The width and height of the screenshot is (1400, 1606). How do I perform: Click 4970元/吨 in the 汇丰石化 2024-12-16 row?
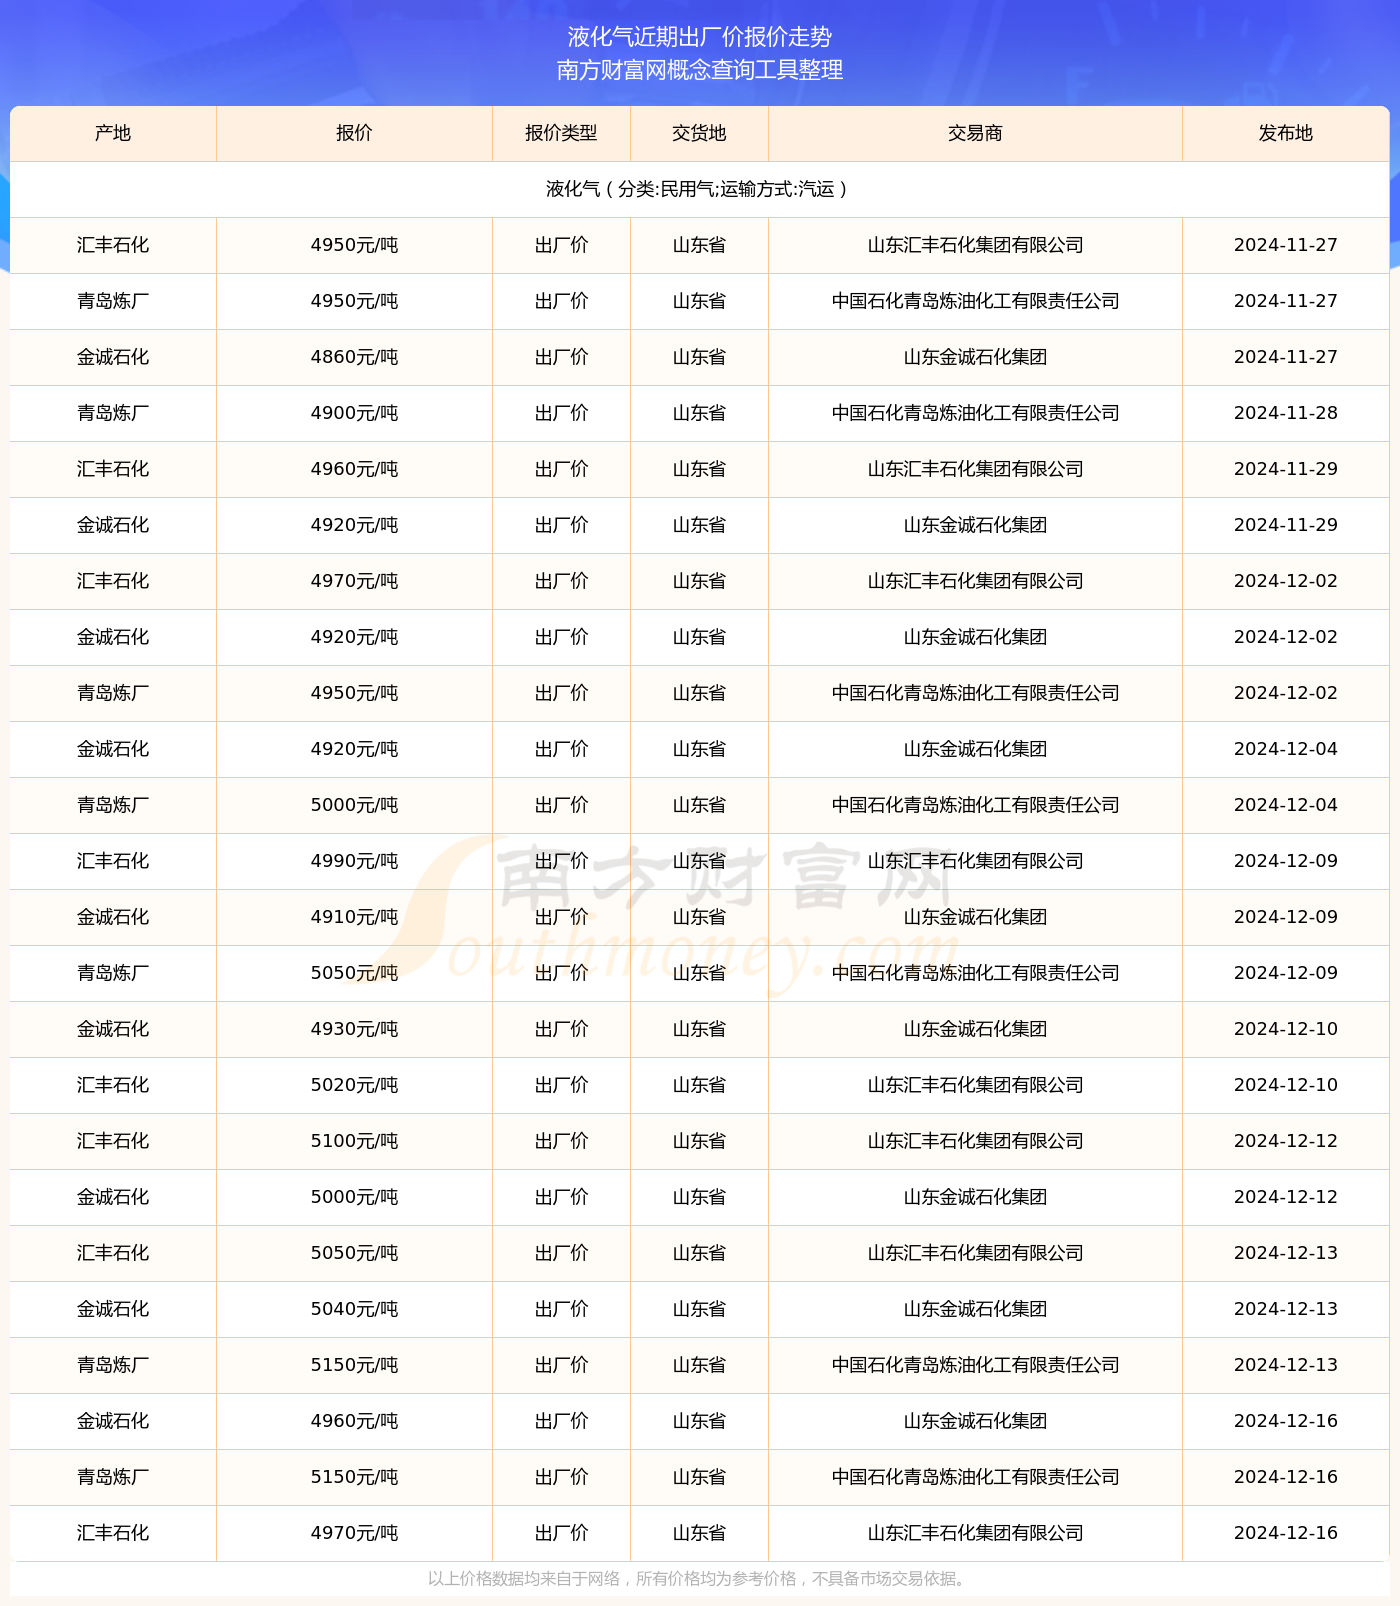[354, 1533]
